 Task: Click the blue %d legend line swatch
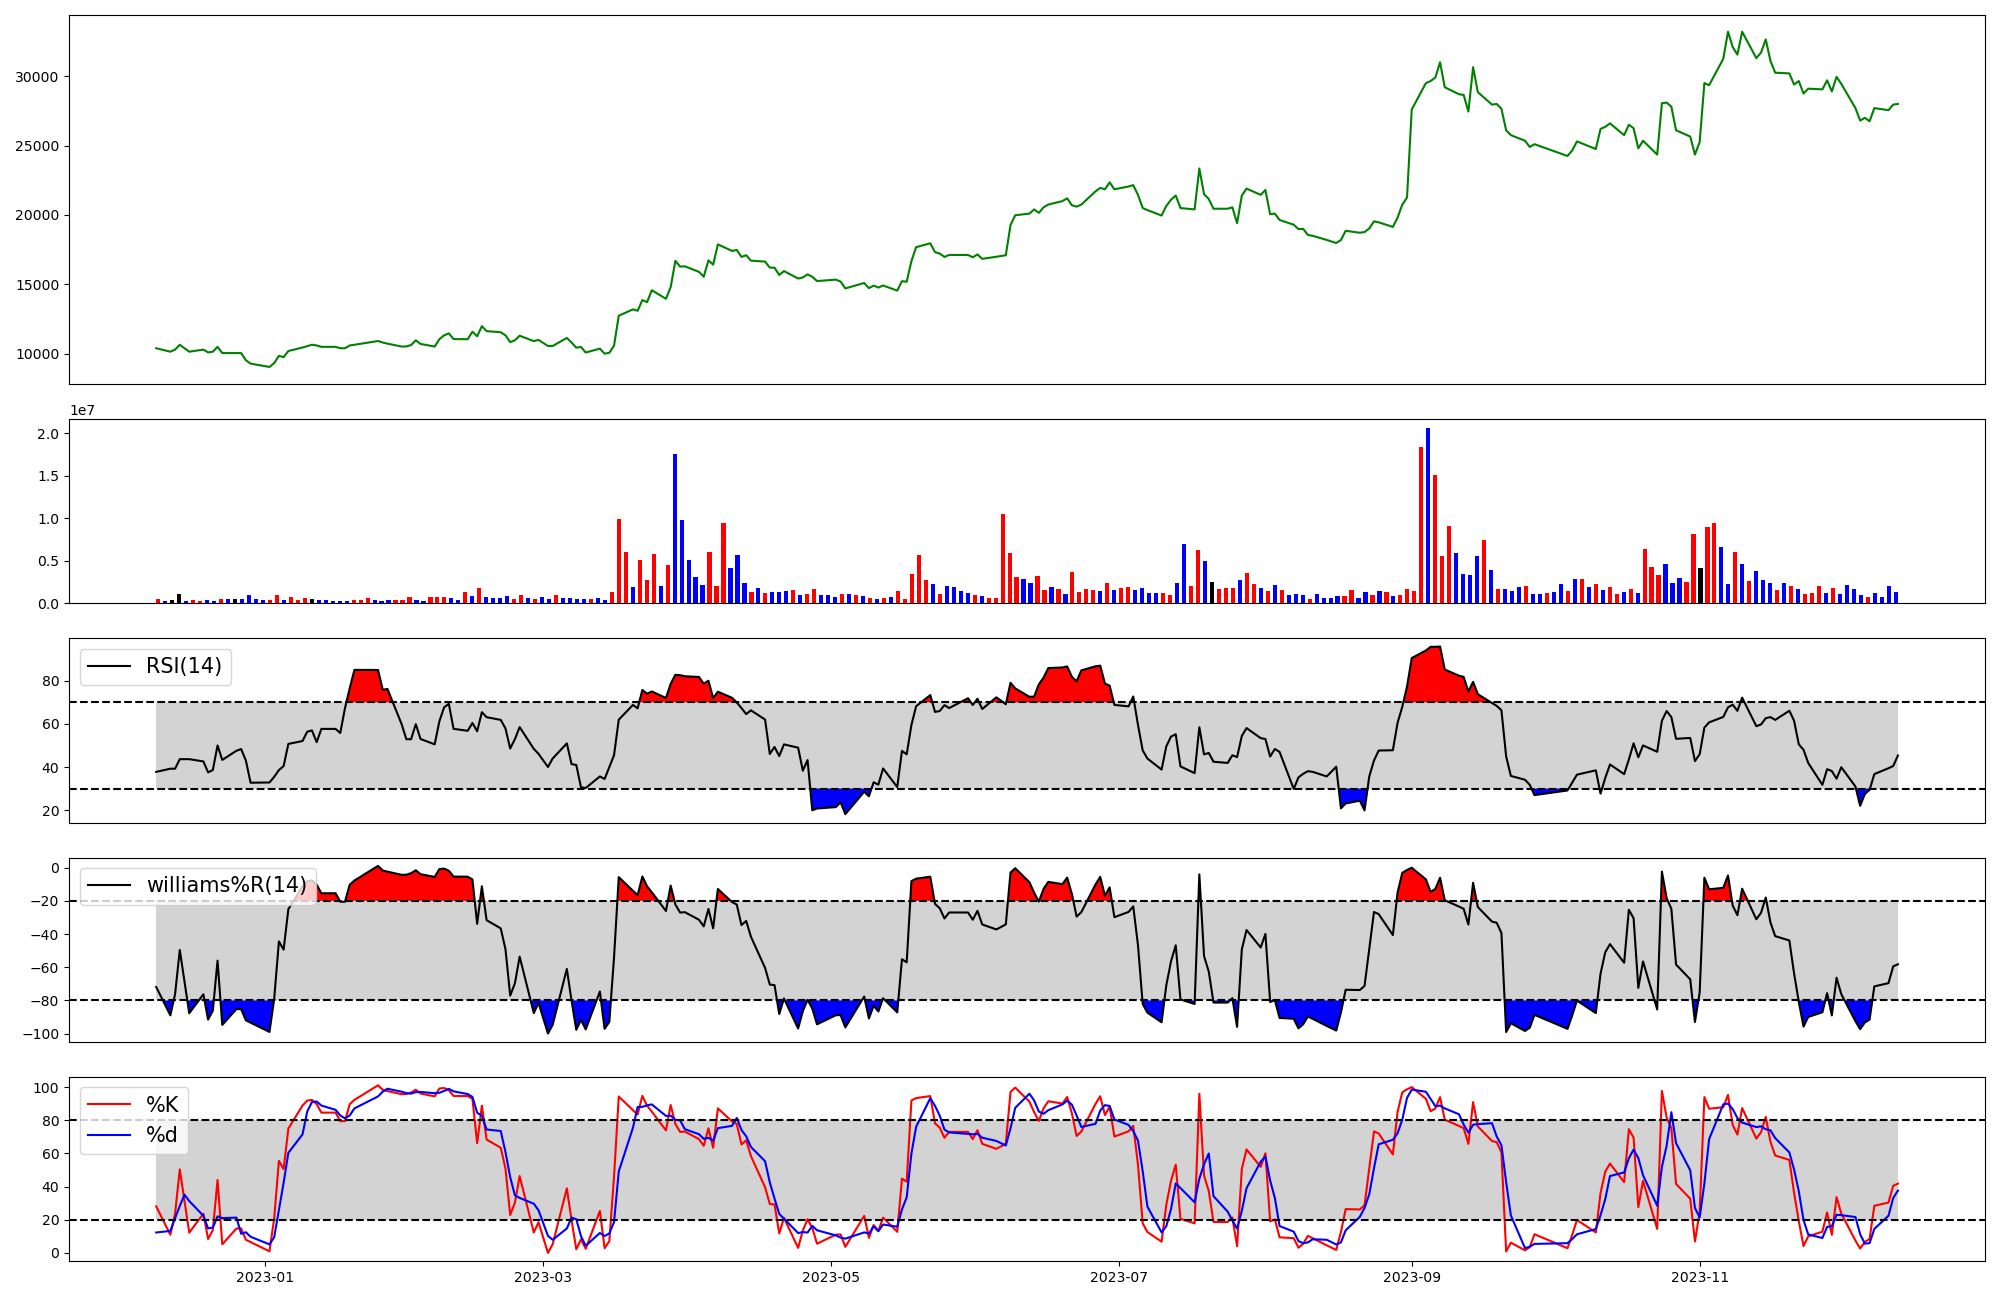coord(109,1135)
